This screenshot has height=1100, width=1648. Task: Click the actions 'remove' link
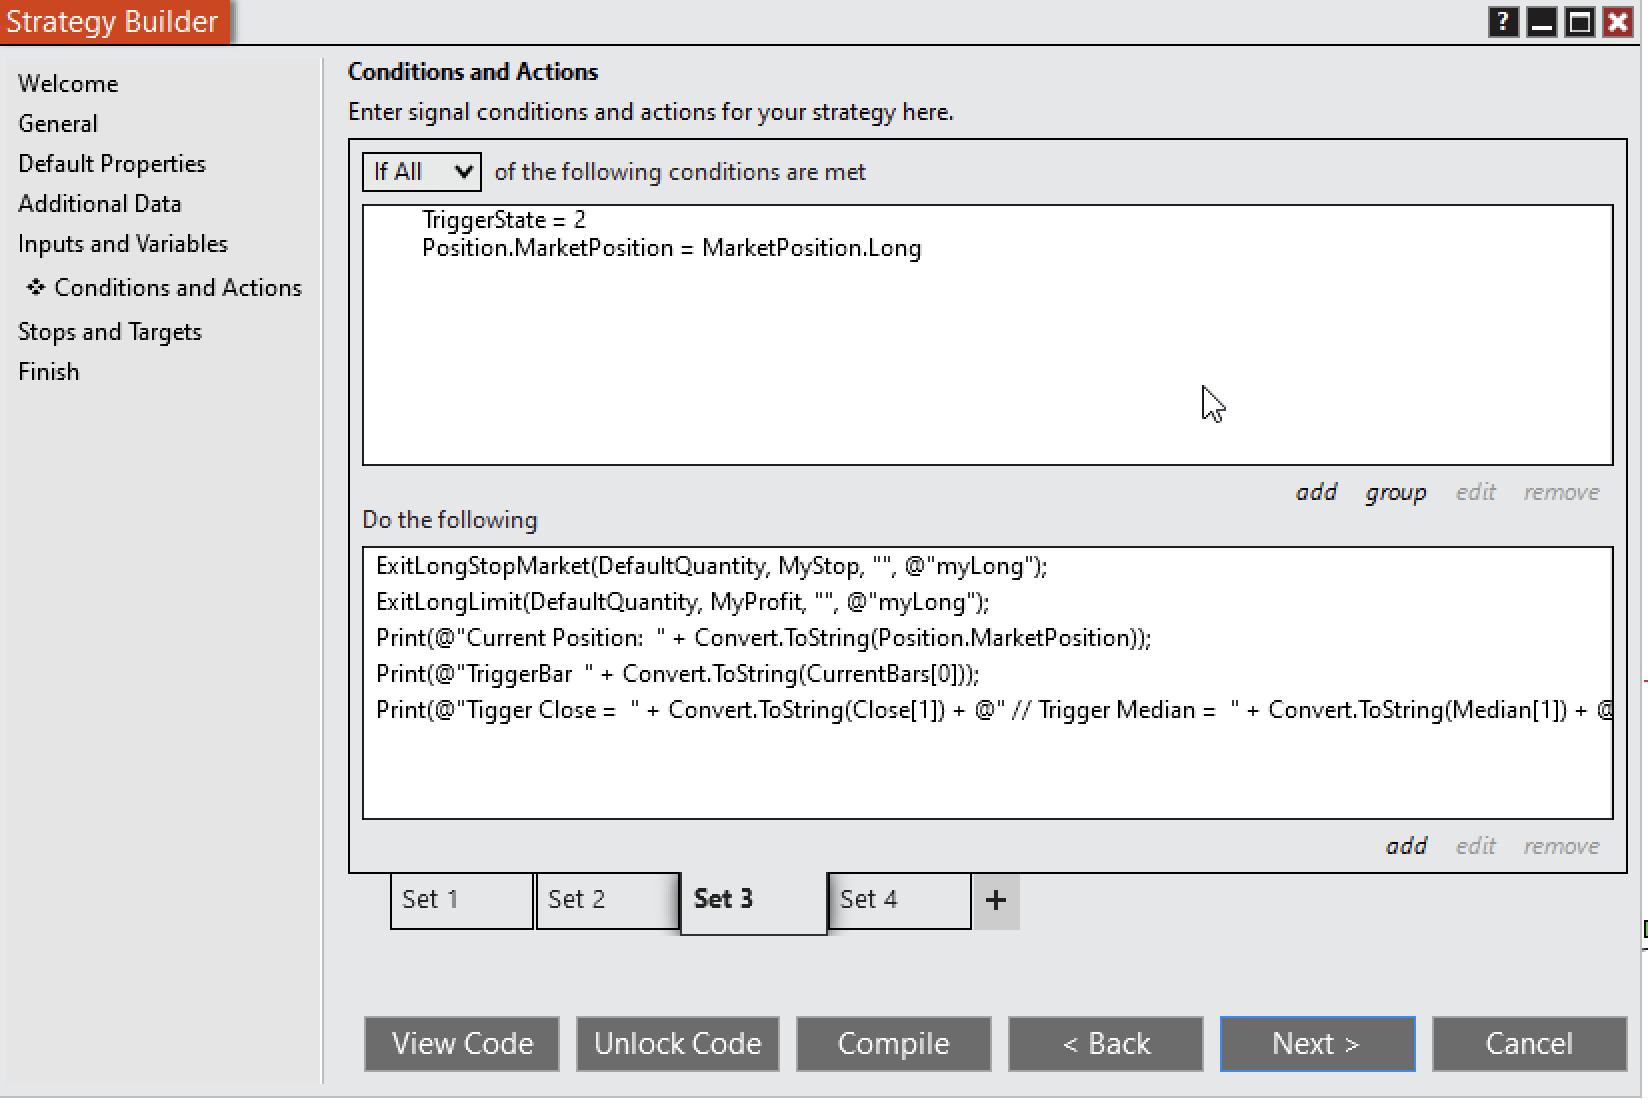point(1562,846)
